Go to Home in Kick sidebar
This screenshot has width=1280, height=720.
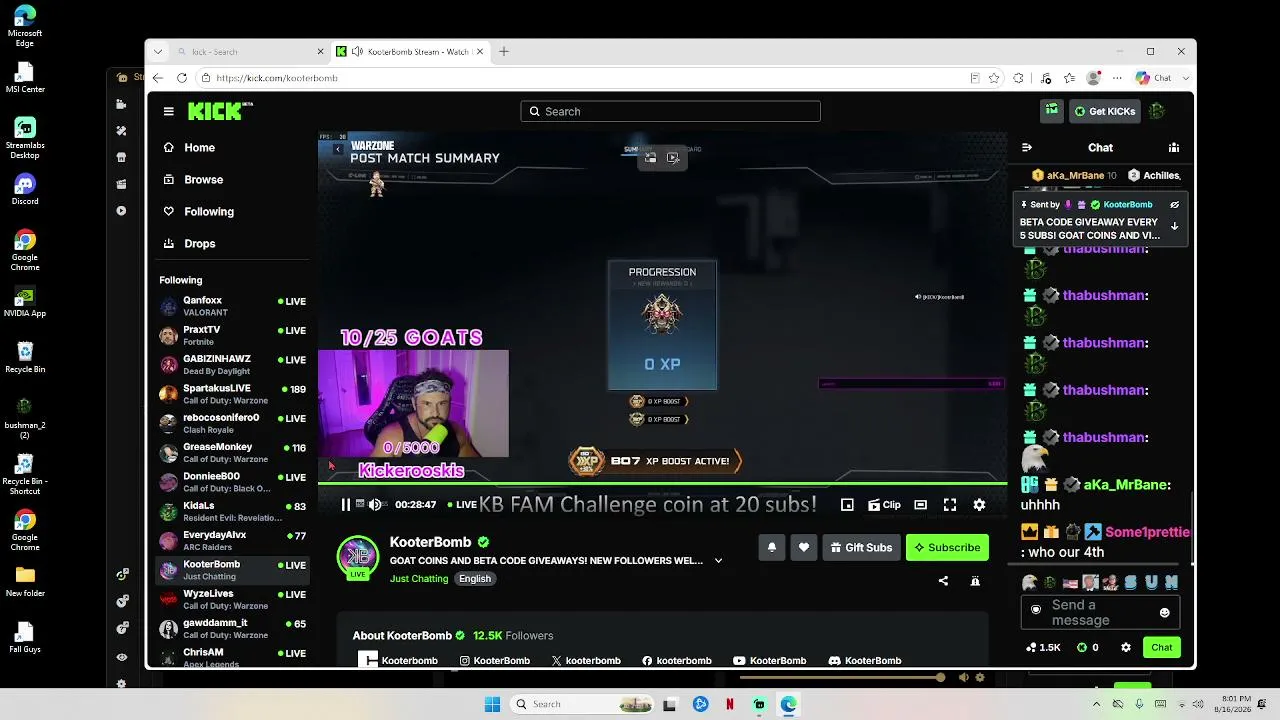click(233, 148)
